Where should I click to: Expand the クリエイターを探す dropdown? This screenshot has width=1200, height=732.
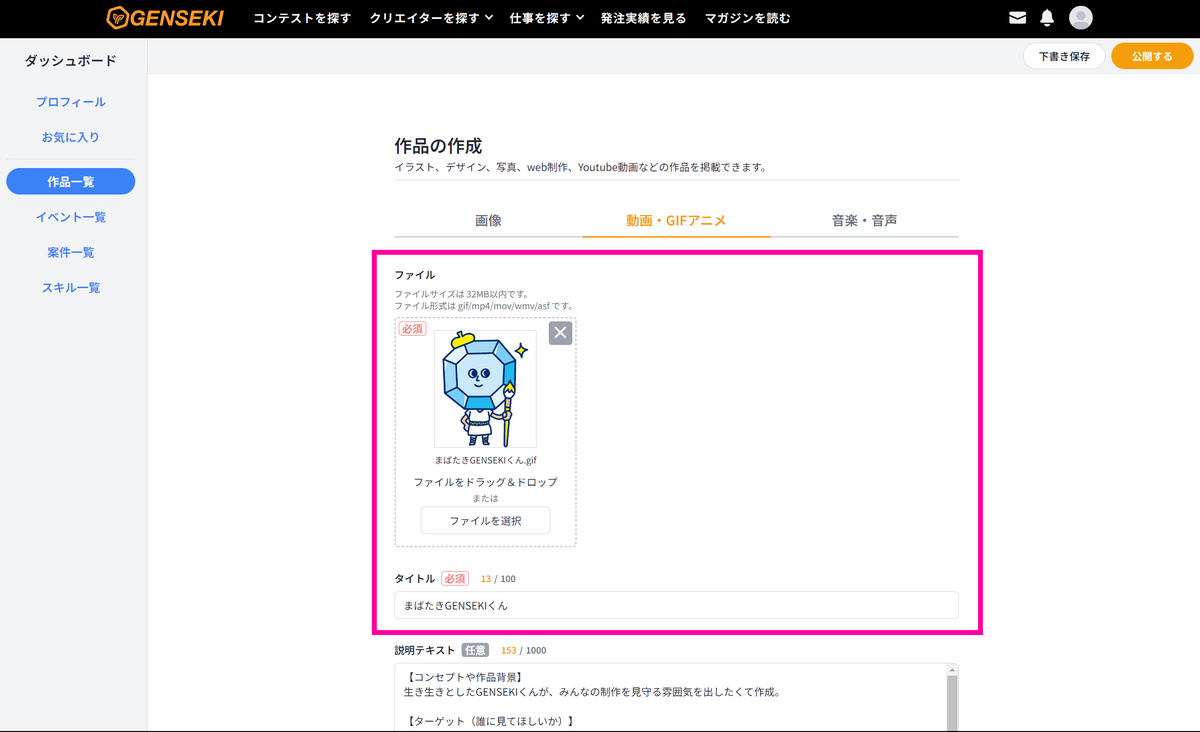[x=431, y=18]
